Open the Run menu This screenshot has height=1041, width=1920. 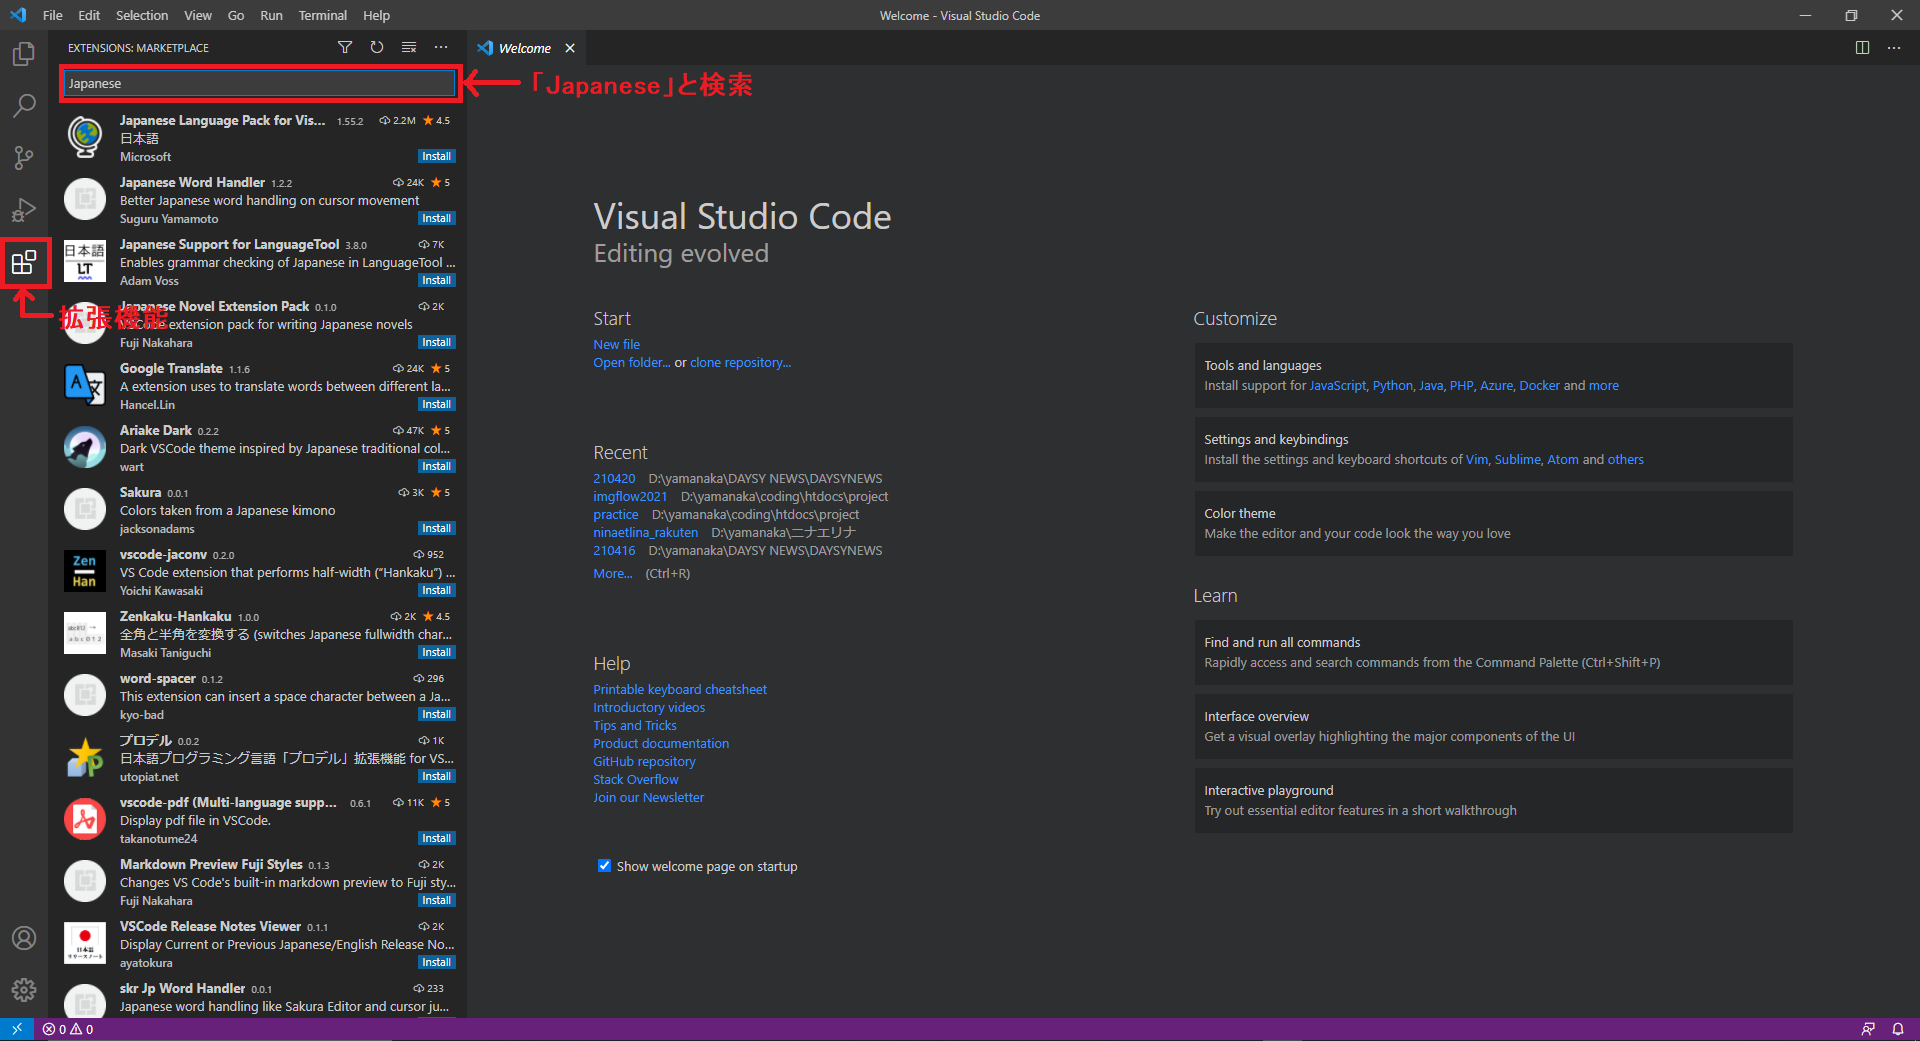[x=271, y=15]
